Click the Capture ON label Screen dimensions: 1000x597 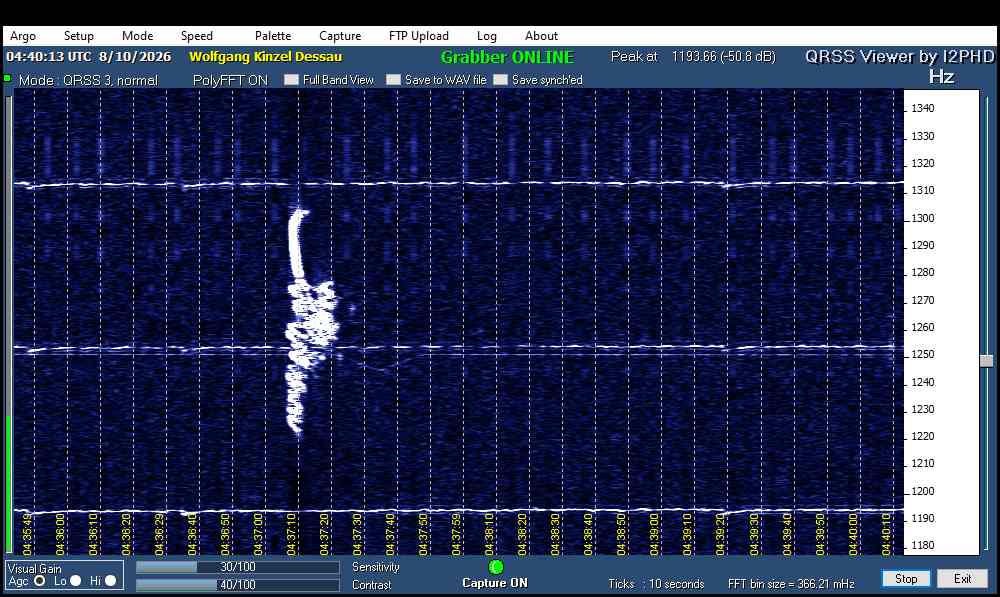point(495,583)
